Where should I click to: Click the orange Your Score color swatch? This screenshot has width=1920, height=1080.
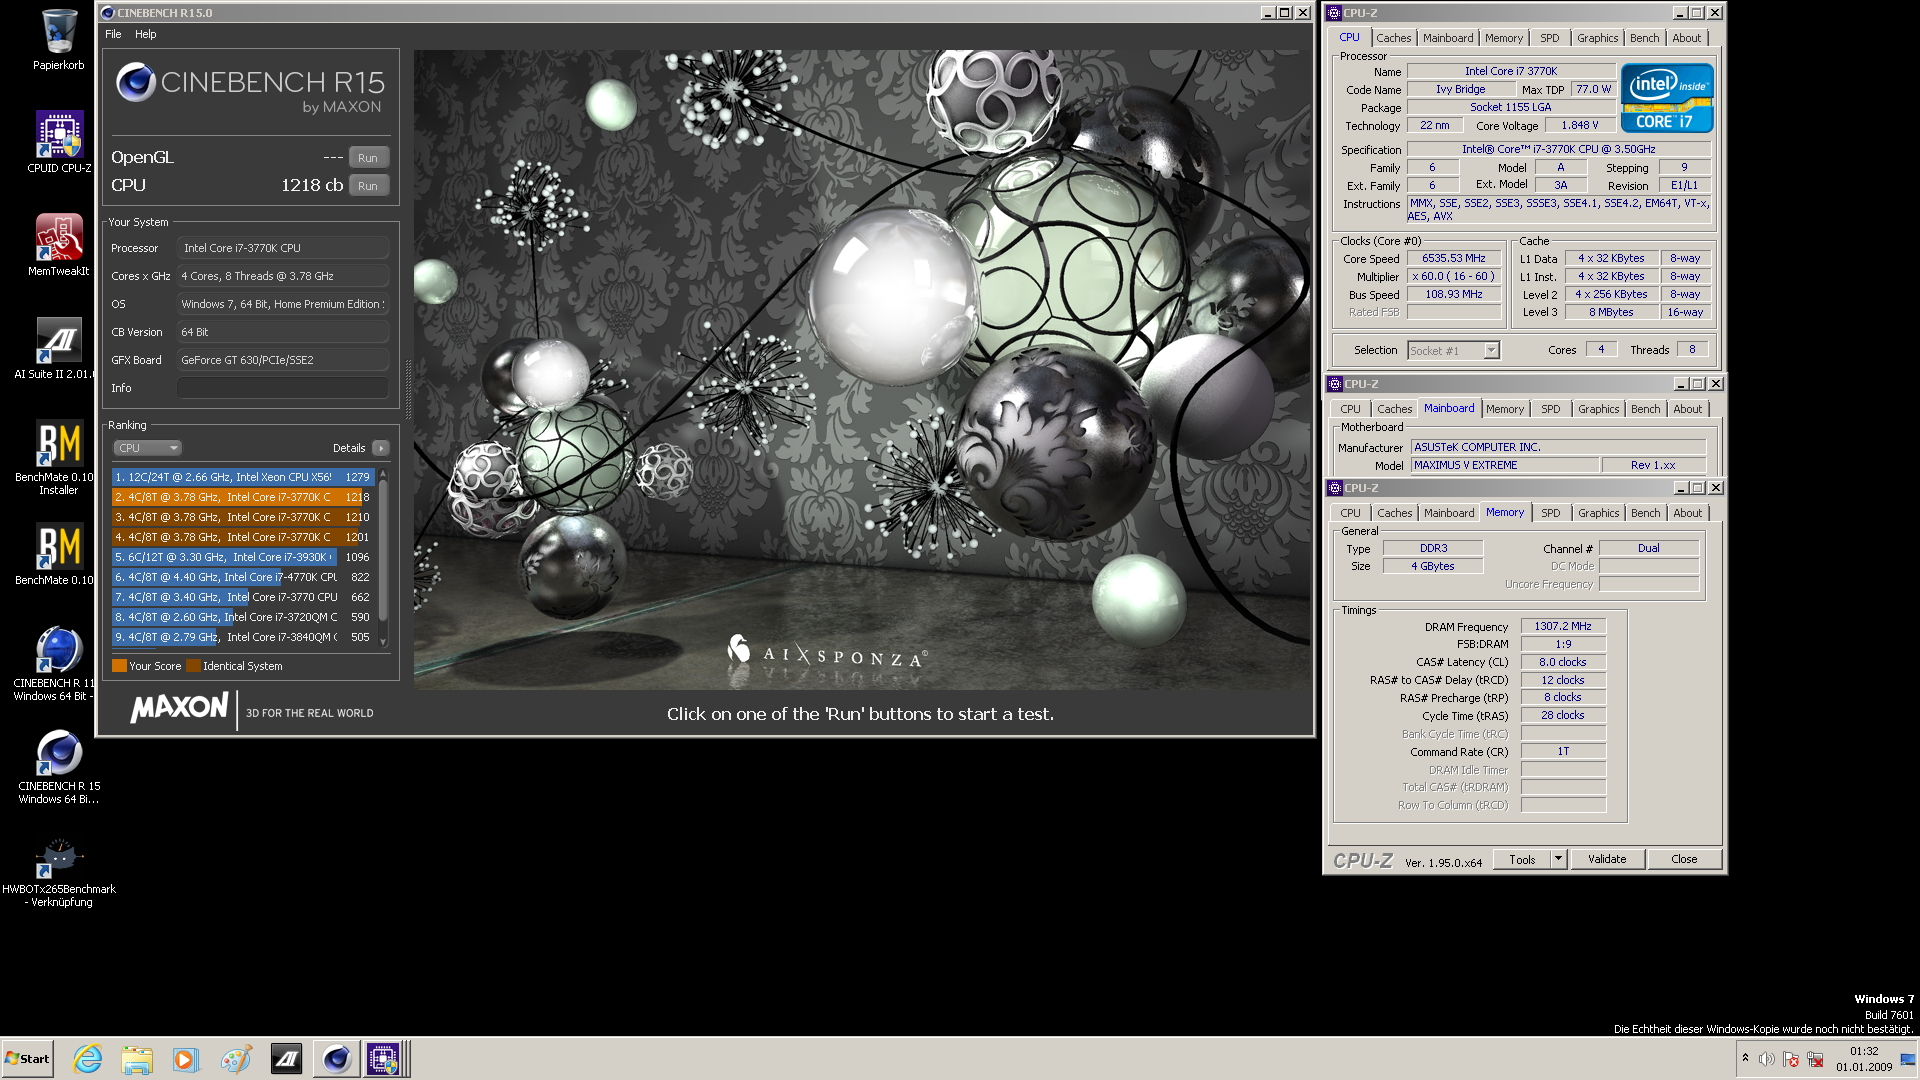click(119, 666)
